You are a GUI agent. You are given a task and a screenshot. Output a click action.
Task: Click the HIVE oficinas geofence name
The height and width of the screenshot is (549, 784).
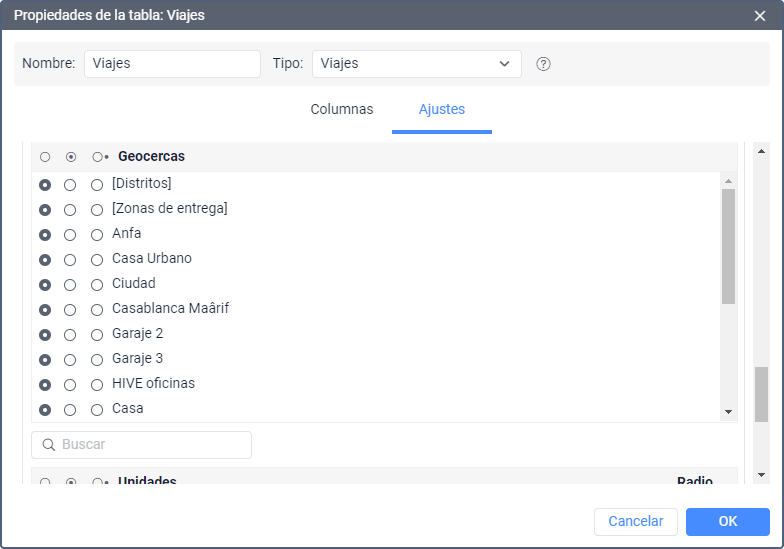(154, 384)
